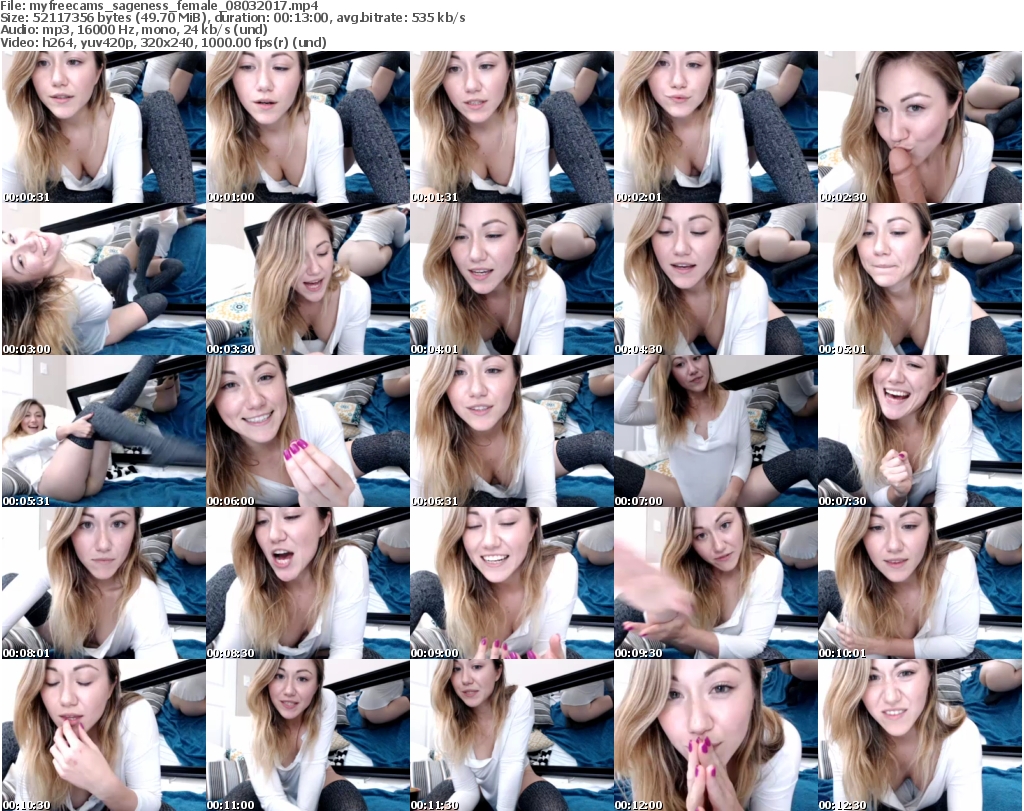Click the 'Audio: mp3, 16000 Hz' line
Screen dimensions: 1024x811
pyautogui.click(x=134, y=30)
